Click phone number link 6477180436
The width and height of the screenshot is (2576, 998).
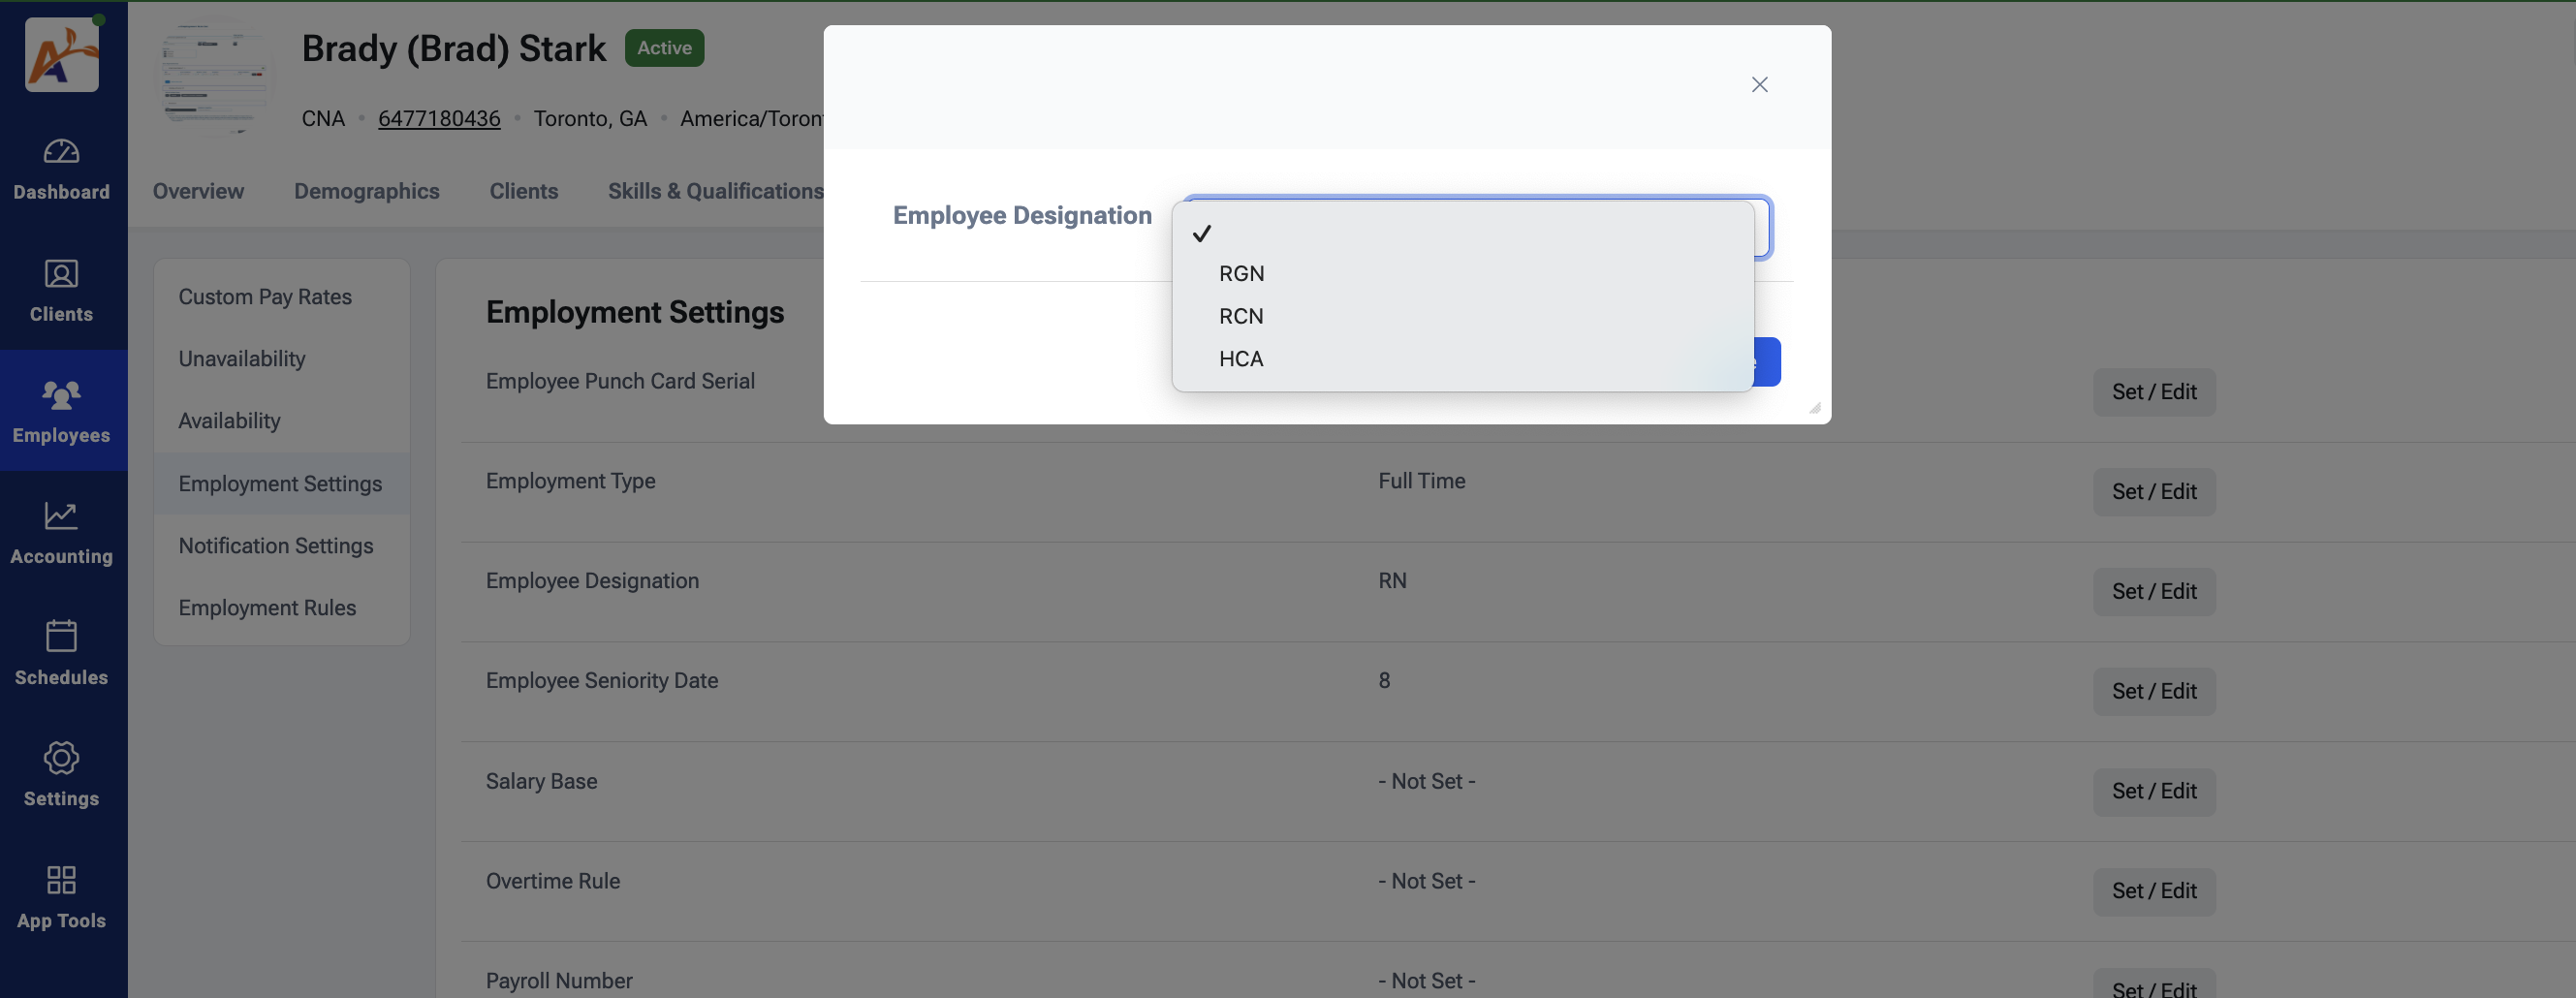(439, 119)
